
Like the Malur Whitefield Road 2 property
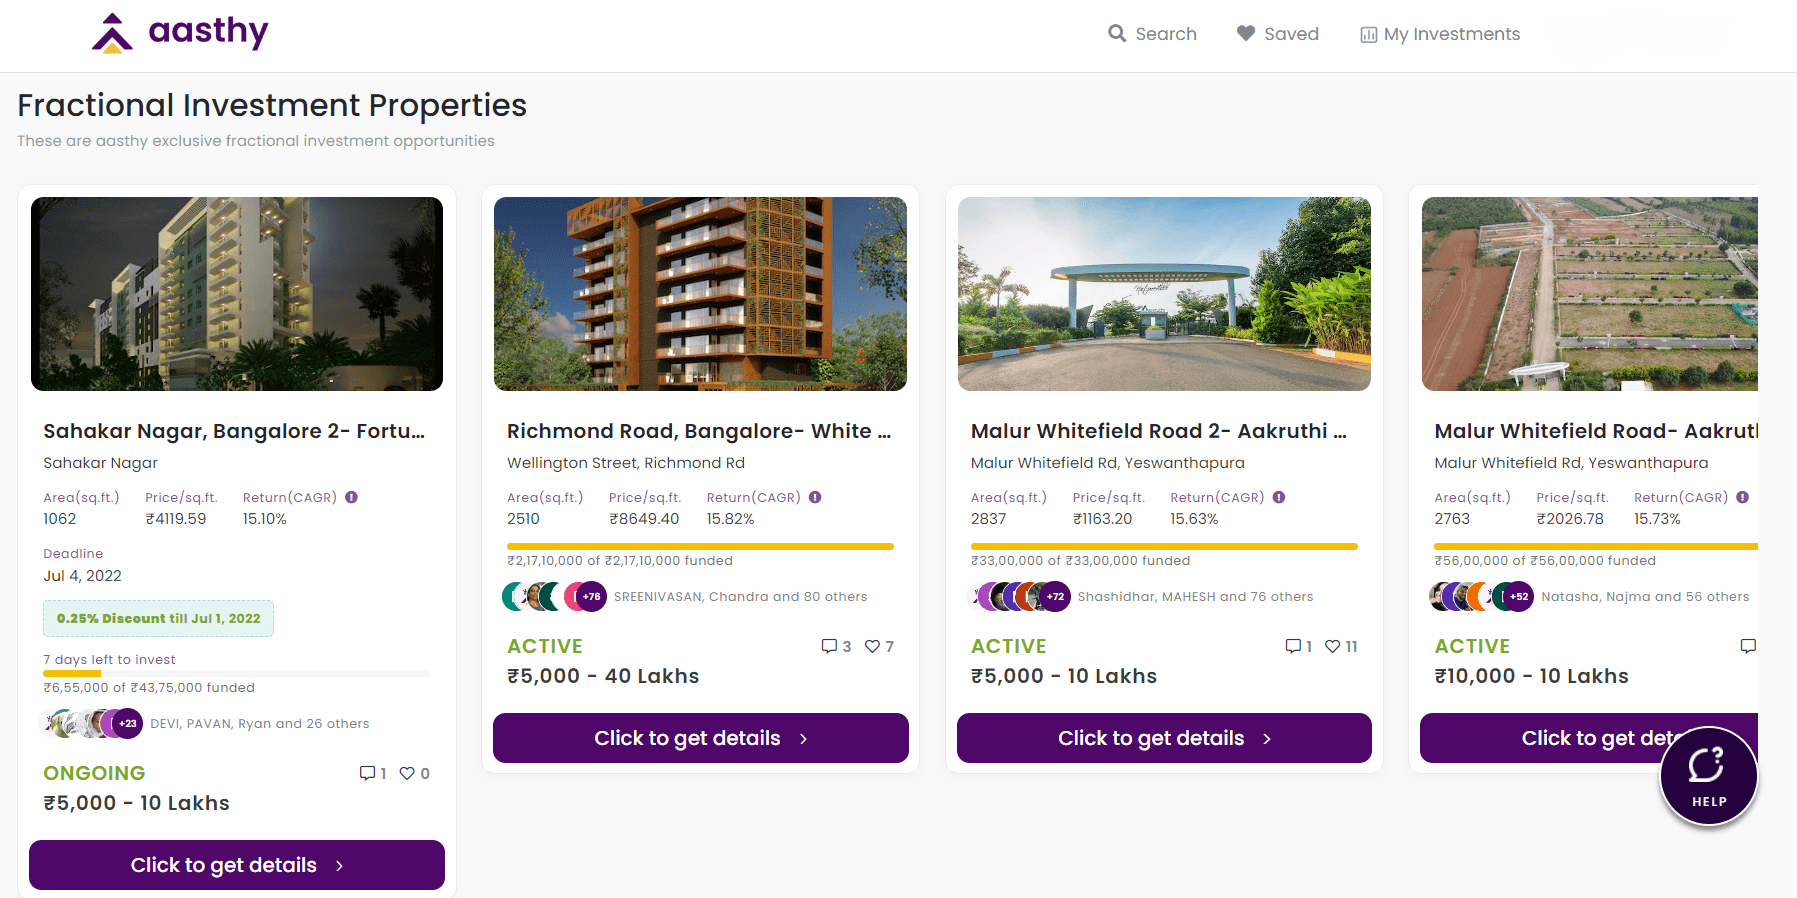1332,646
